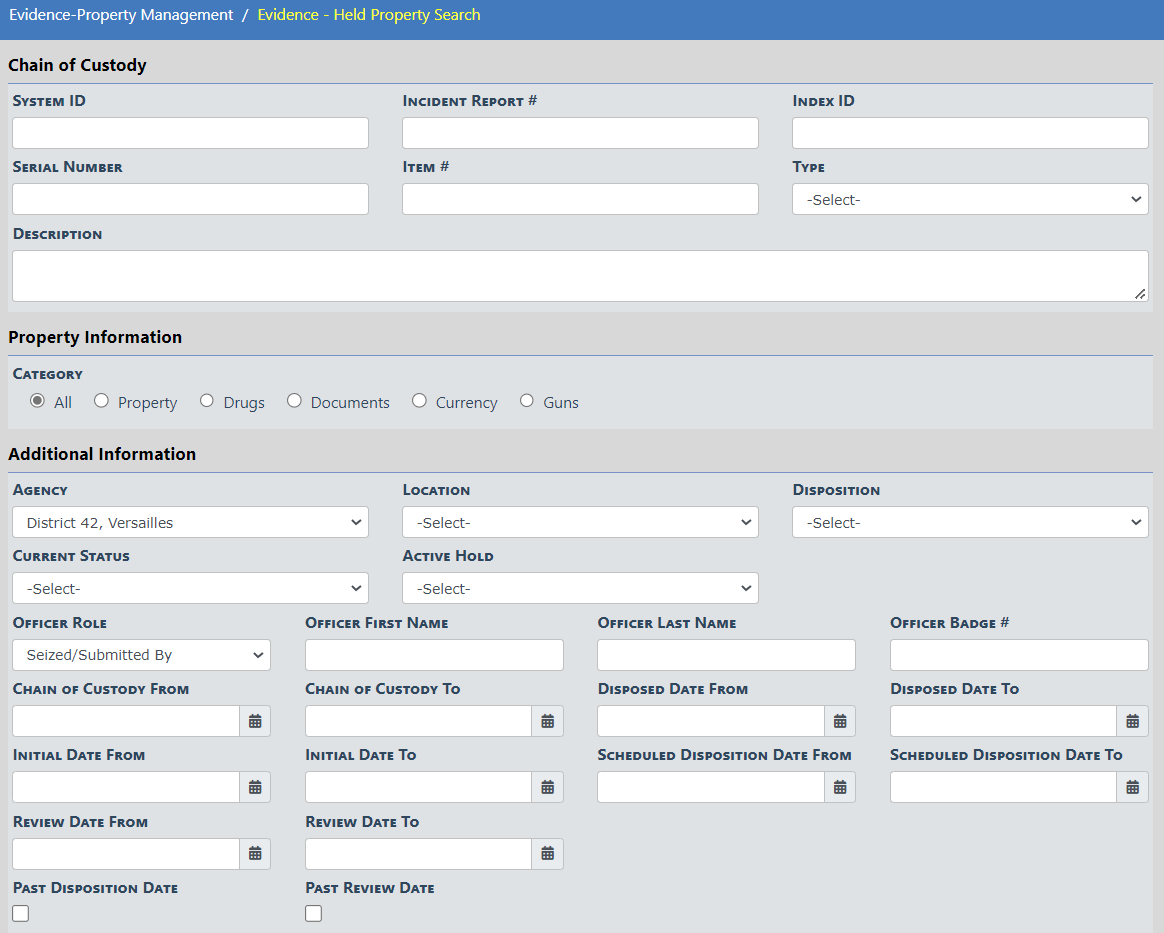
Task: Open calendar picker for Disposed Date From
Action: [840, 721]
